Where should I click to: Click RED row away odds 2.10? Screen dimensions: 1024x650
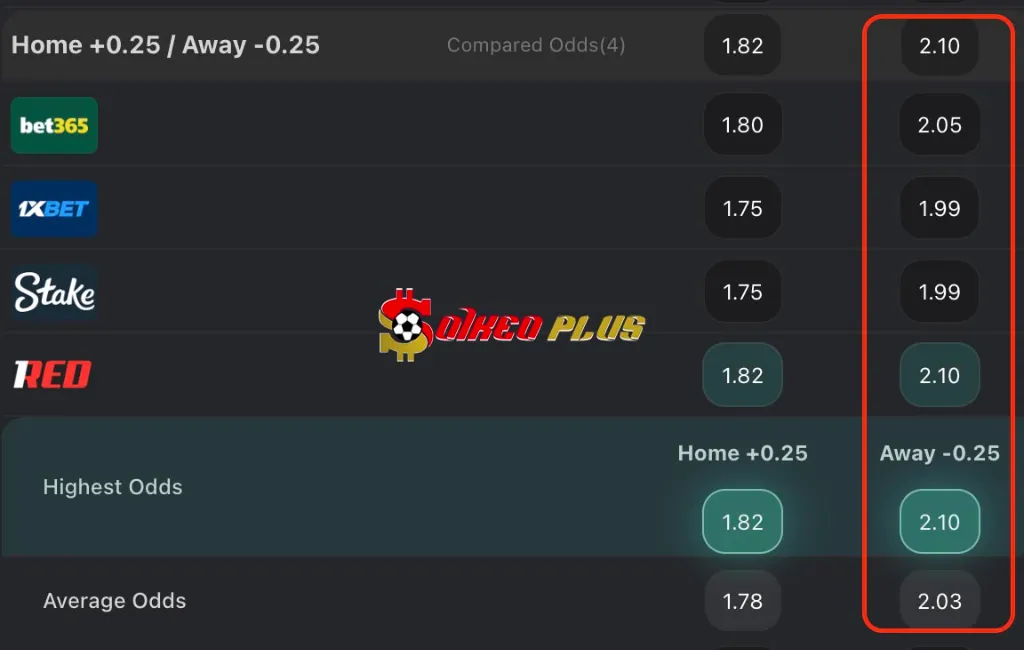939,376
